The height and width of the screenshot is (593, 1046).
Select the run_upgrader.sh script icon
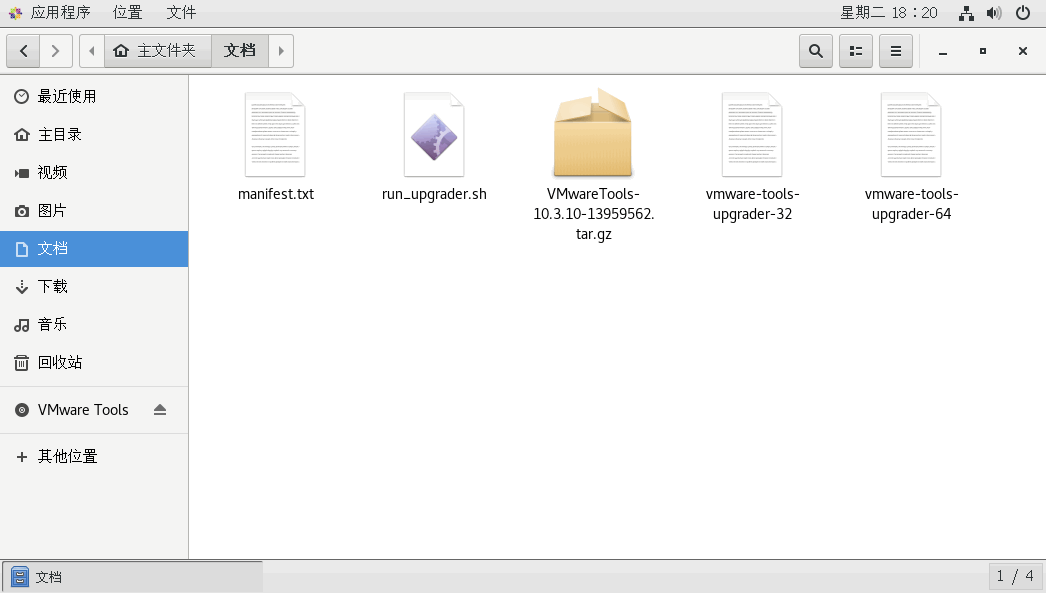(x=434, y=135)
